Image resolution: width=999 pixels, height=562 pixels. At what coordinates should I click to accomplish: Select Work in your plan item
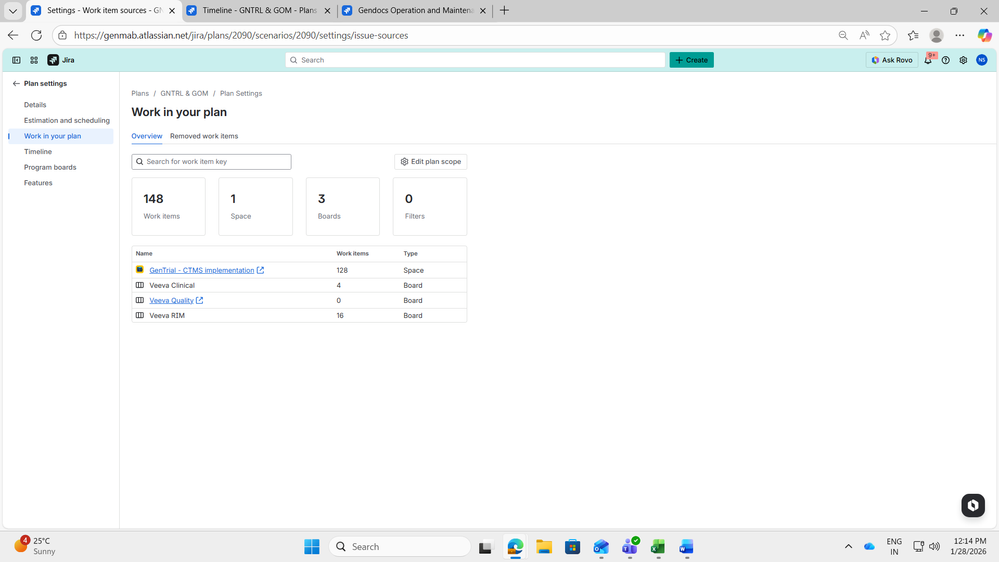coord(61,136)
